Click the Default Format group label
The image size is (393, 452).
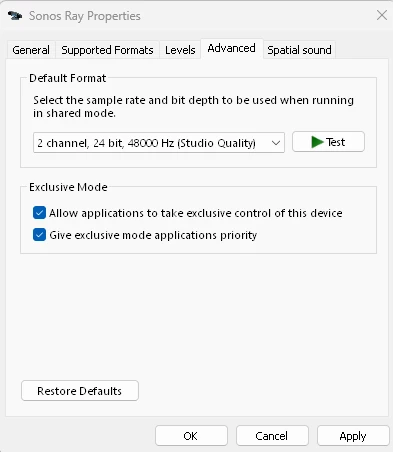tap(68, 78)
